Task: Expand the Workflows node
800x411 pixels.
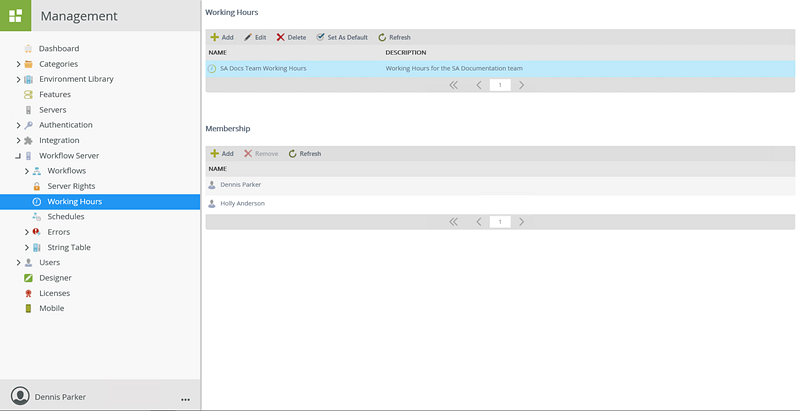Action: point(27,171)
